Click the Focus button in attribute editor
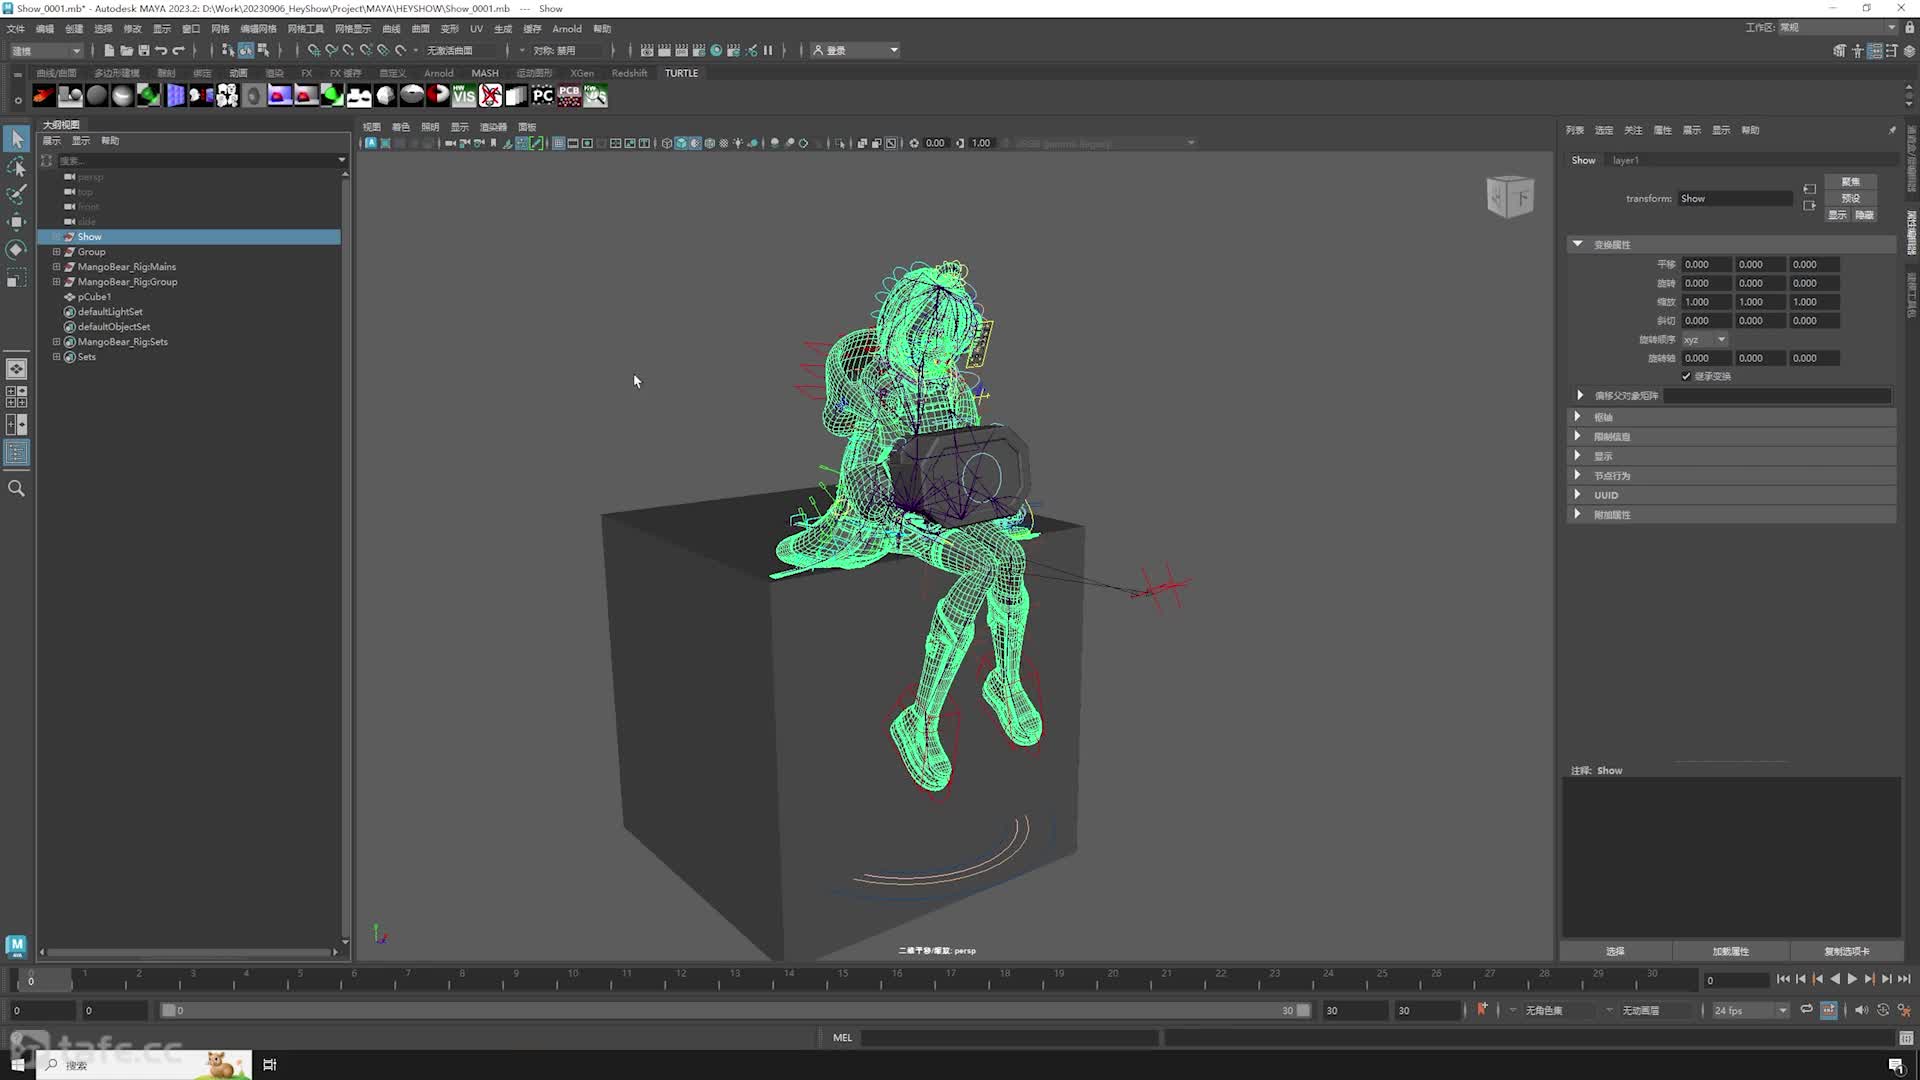The width and height of the screenshot is (1920, 1080). 1851,182
